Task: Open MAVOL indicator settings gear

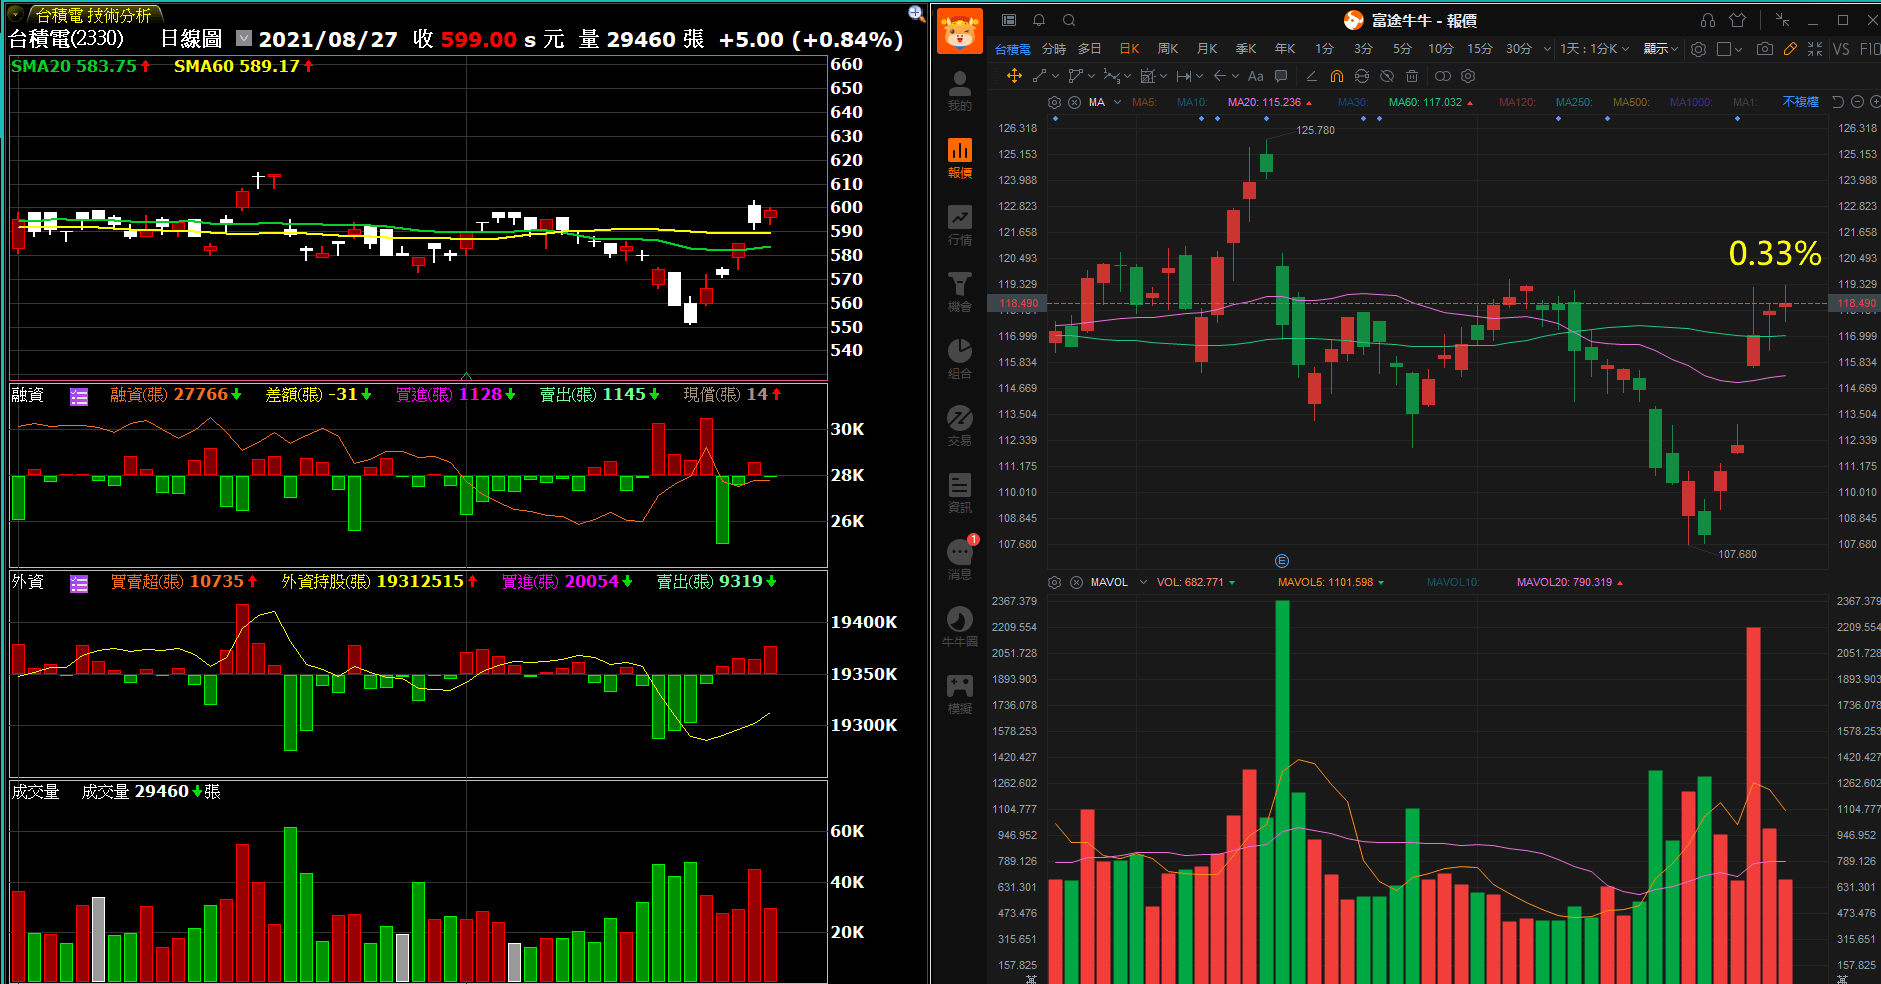Action: click(1054, 582)
